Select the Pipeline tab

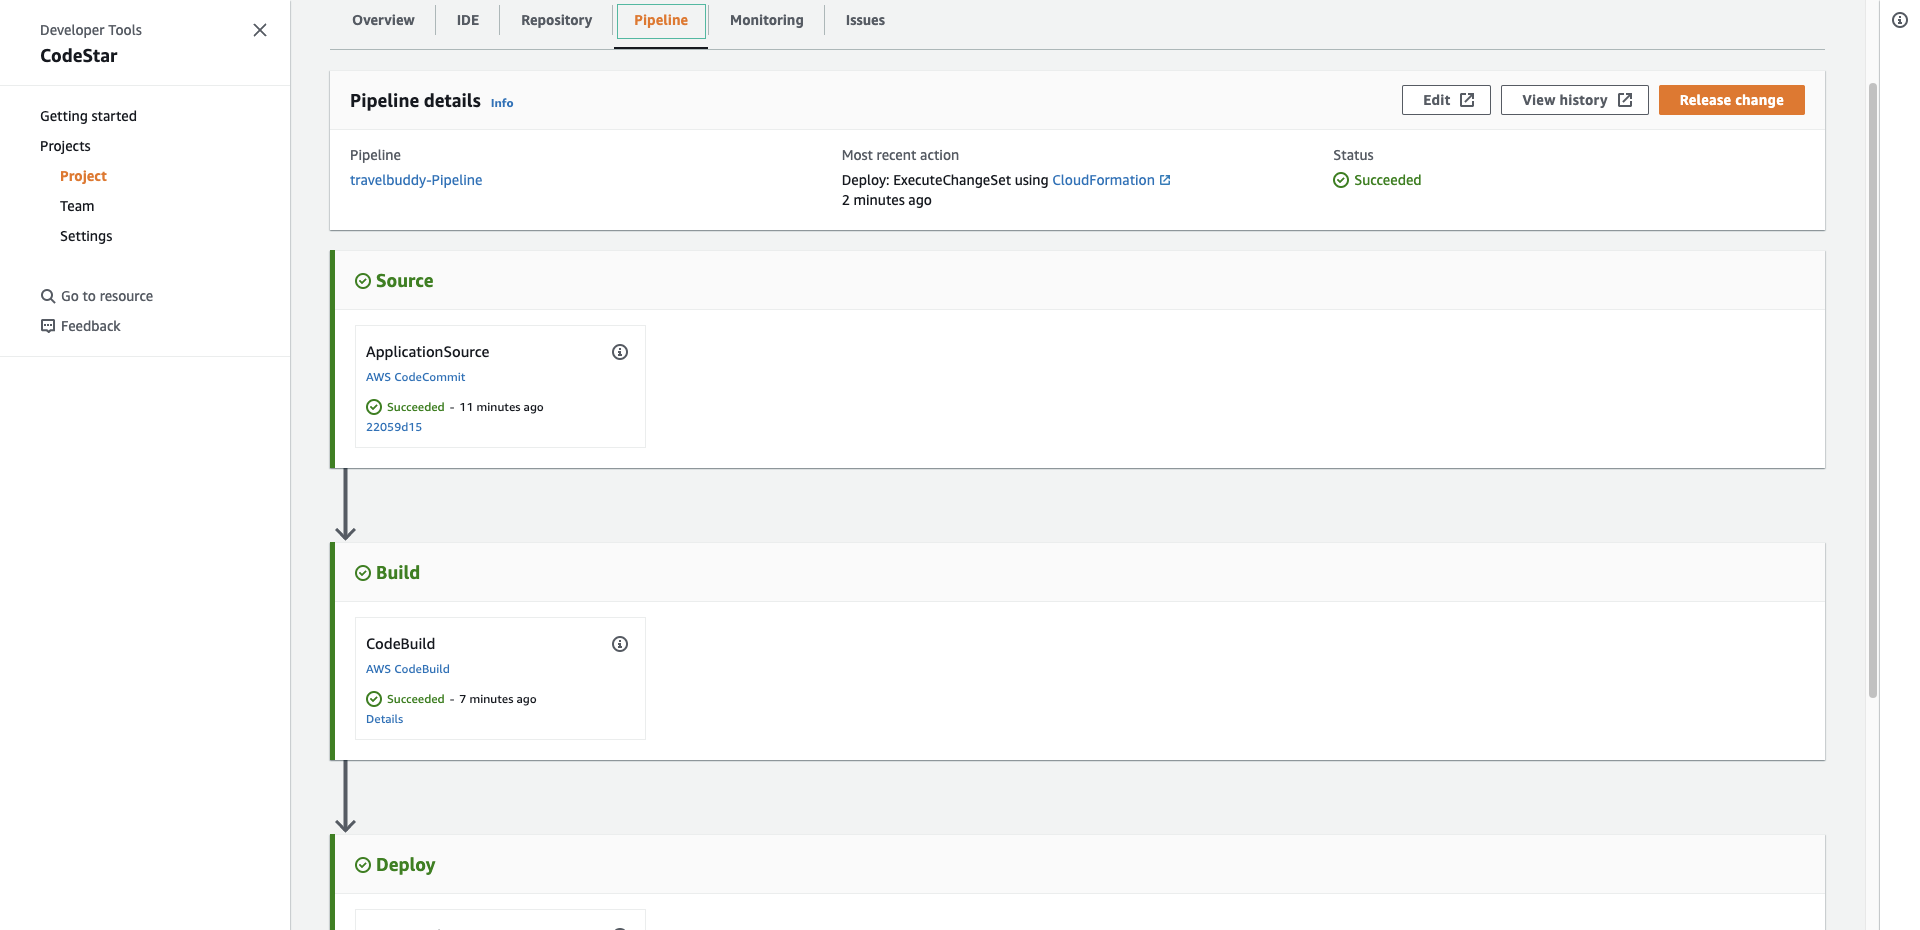[661, 20]
